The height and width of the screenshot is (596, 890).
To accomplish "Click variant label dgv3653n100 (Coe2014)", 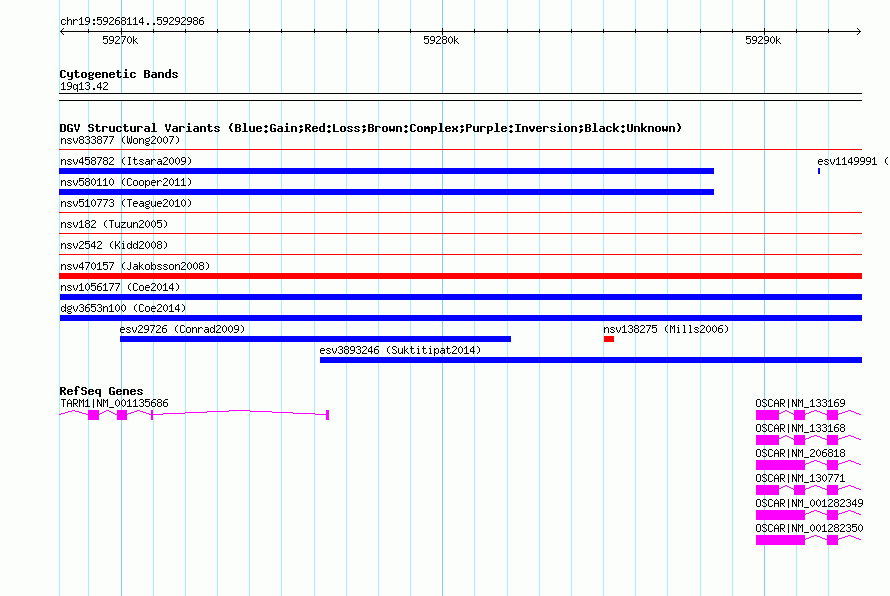I will [x=123, y=308].
